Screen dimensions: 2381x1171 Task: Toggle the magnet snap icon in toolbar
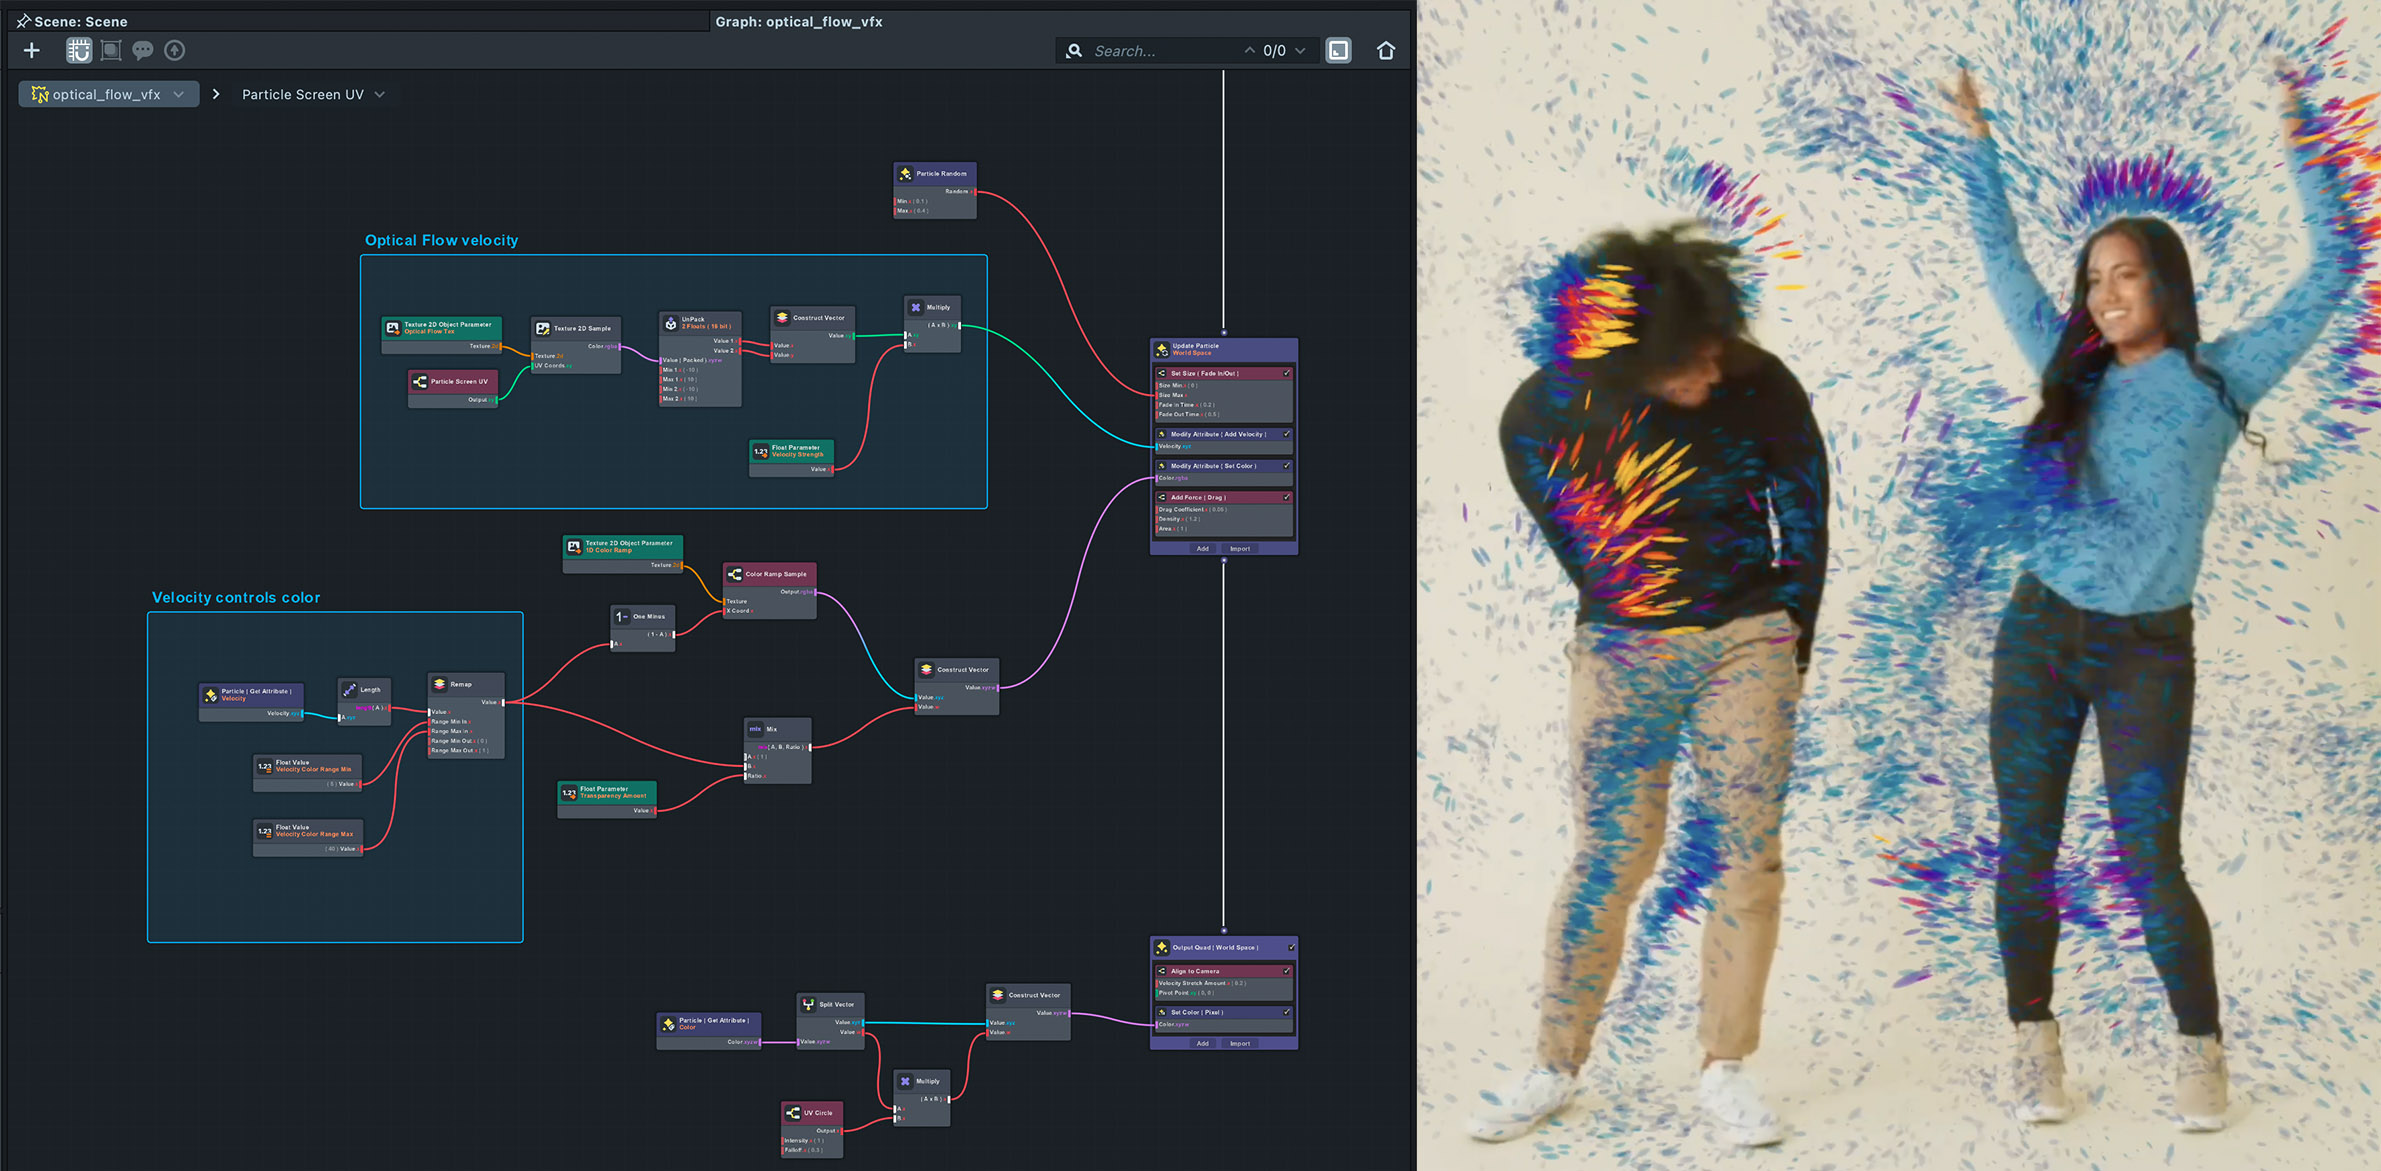(x=79, y=50)
